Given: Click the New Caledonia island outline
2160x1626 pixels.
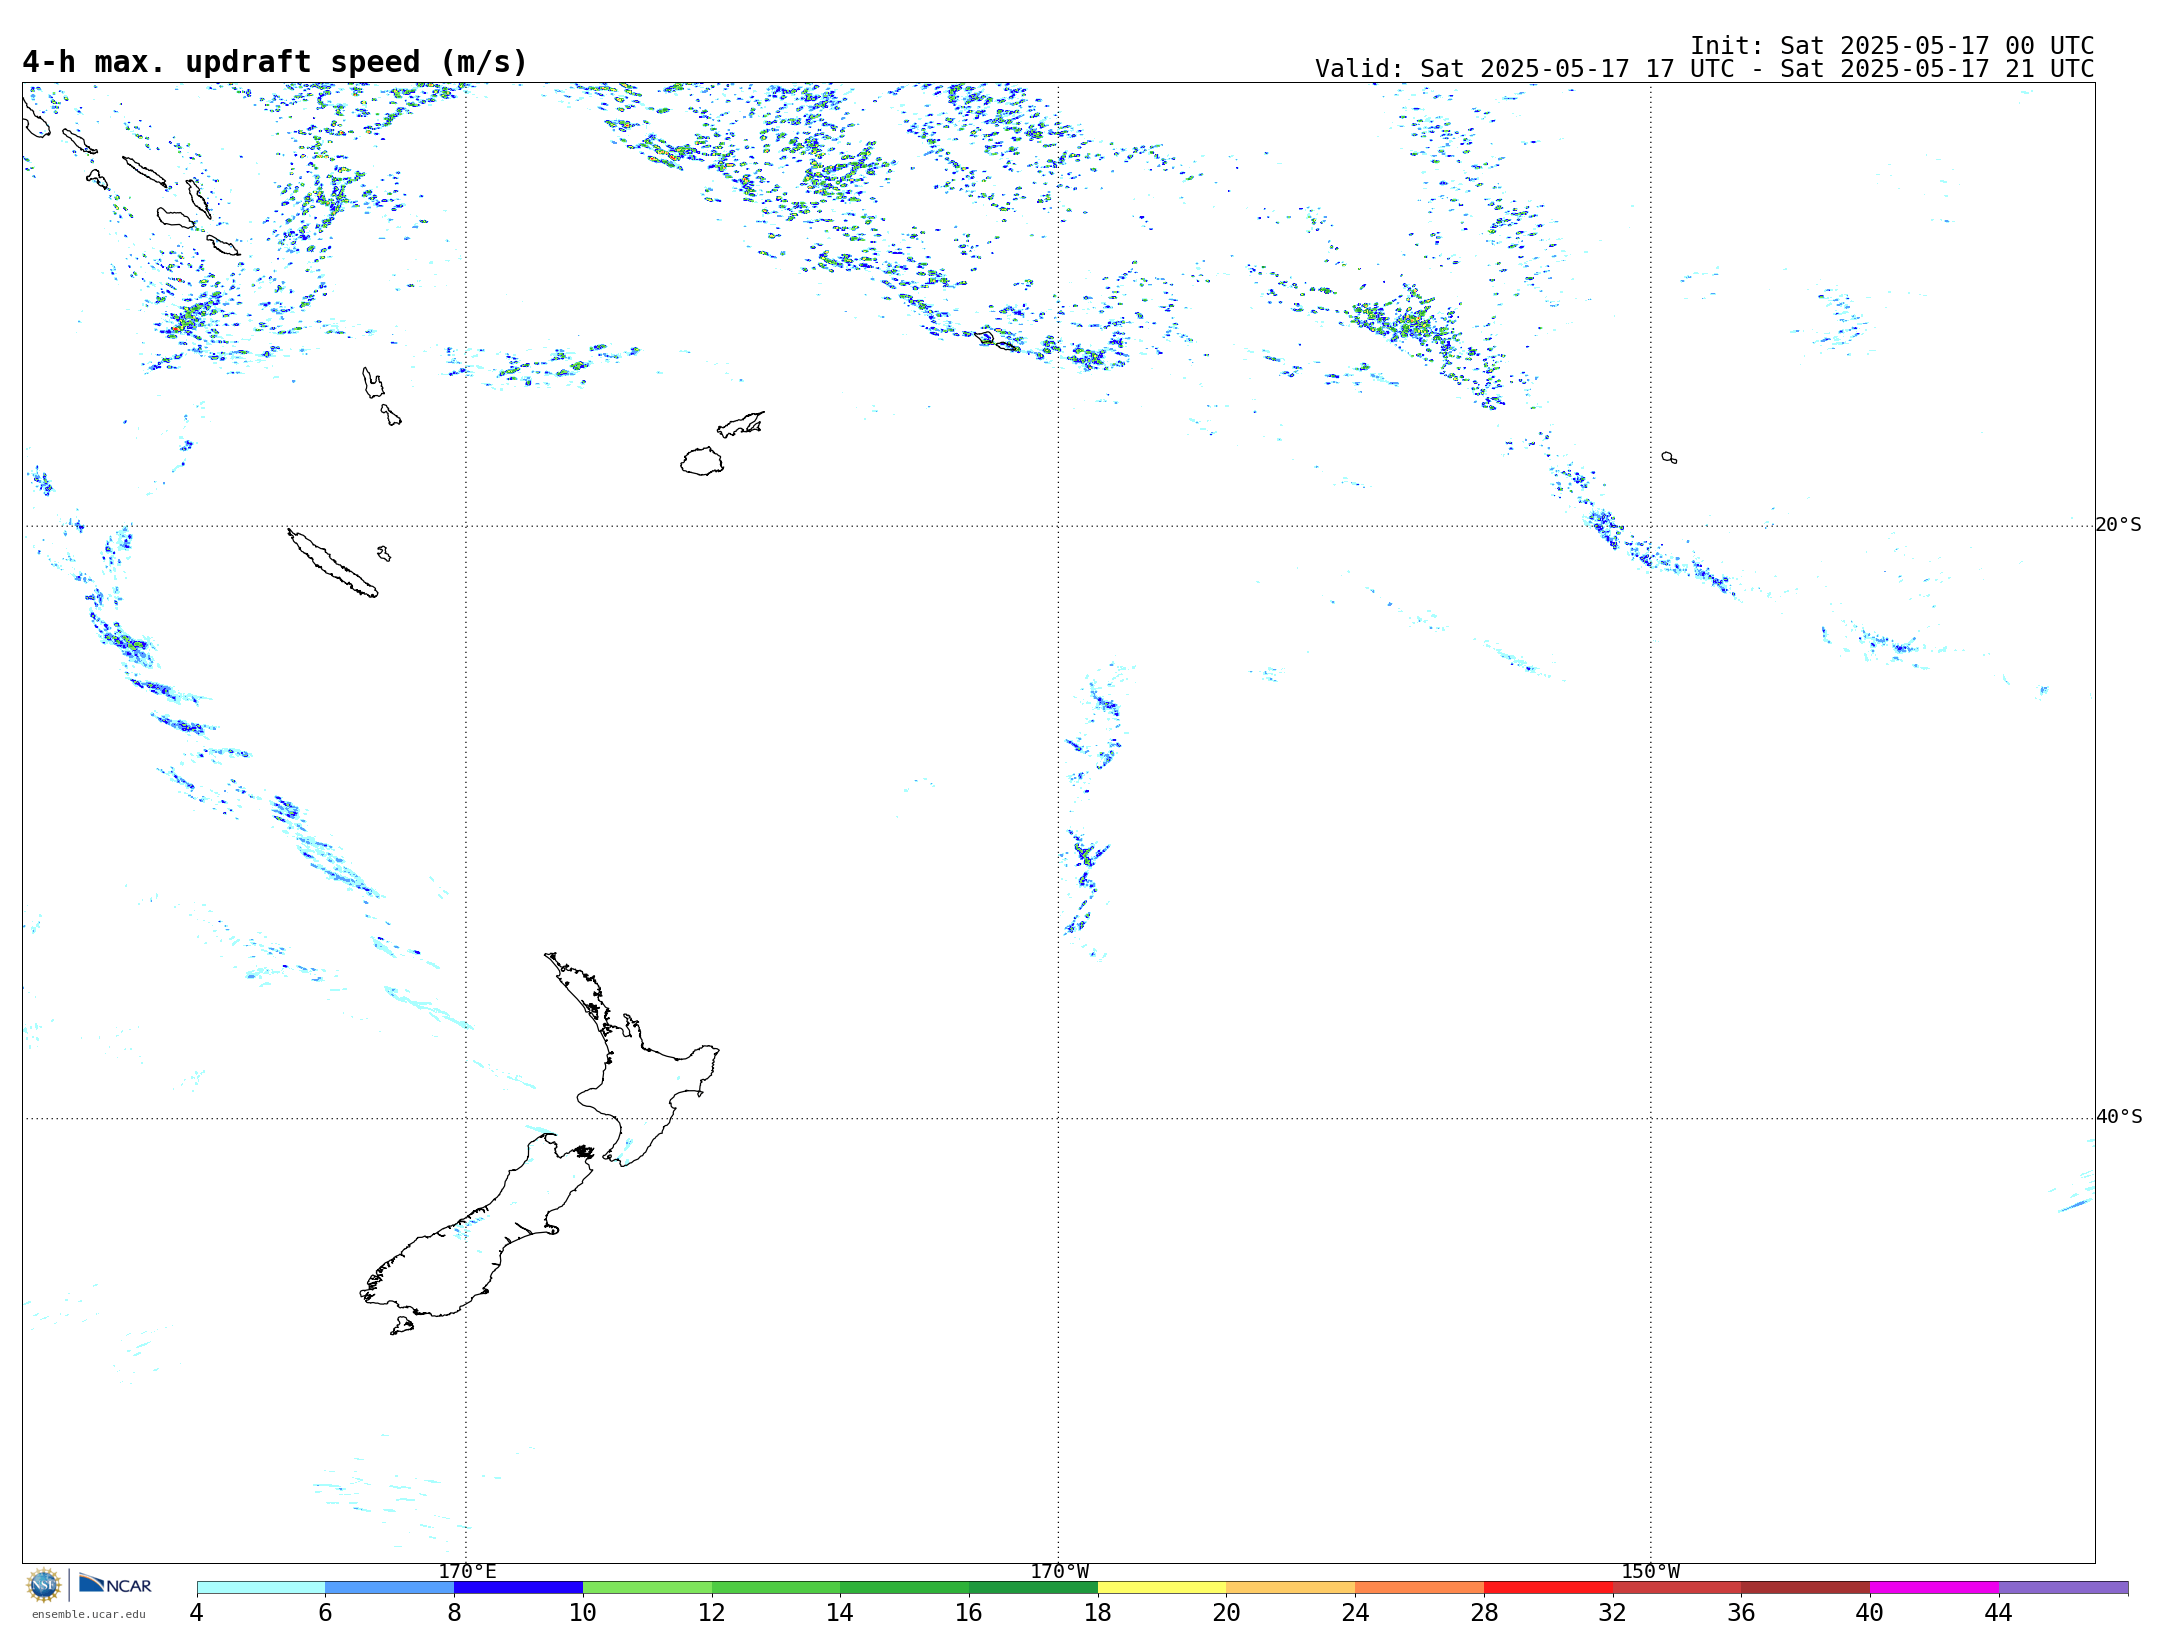Looking at the screenshot, I should (x=332, y=563).
